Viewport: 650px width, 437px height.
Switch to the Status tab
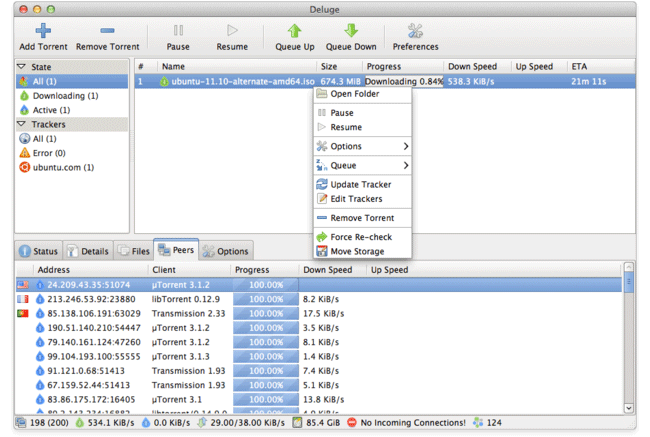pyautogui.click(x=39, y=251)
